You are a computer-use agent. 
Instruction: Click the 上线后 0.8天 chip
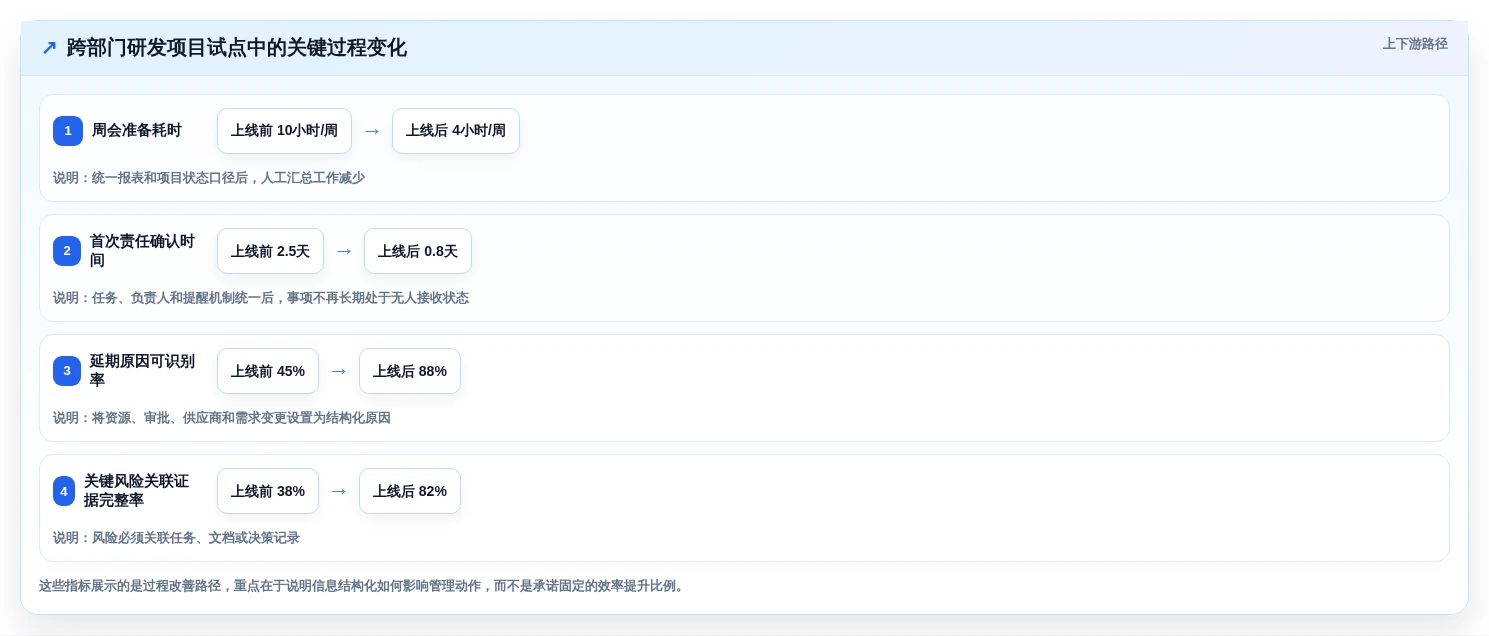pos(418,251)
